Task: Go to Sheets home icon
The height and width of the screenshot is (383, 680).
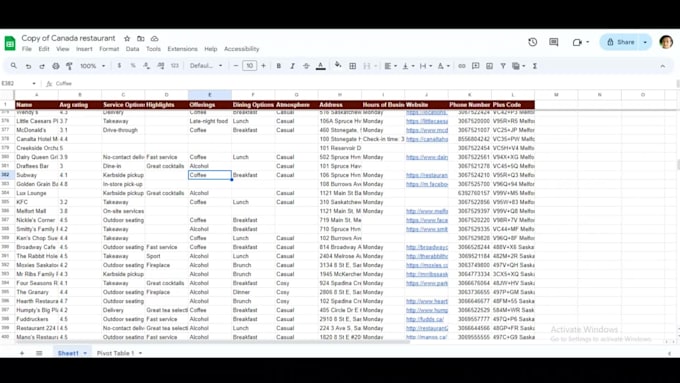Action: pos(10,43)
